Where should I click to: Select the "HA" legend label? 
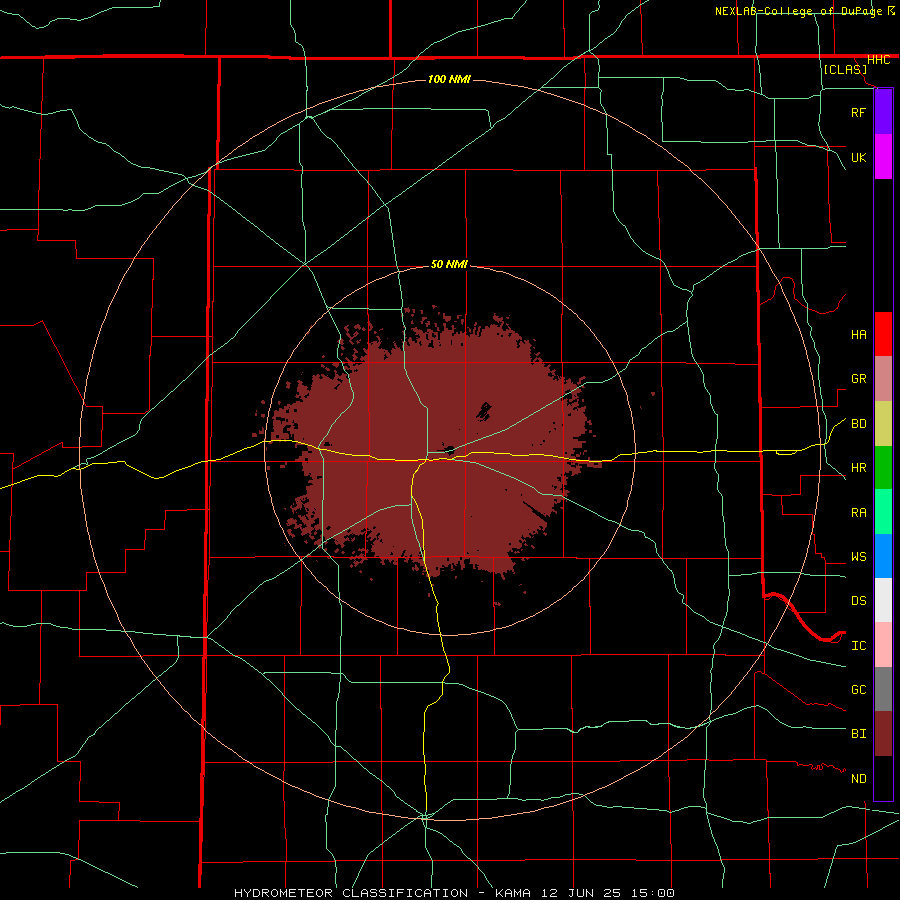tap(858, 335)
